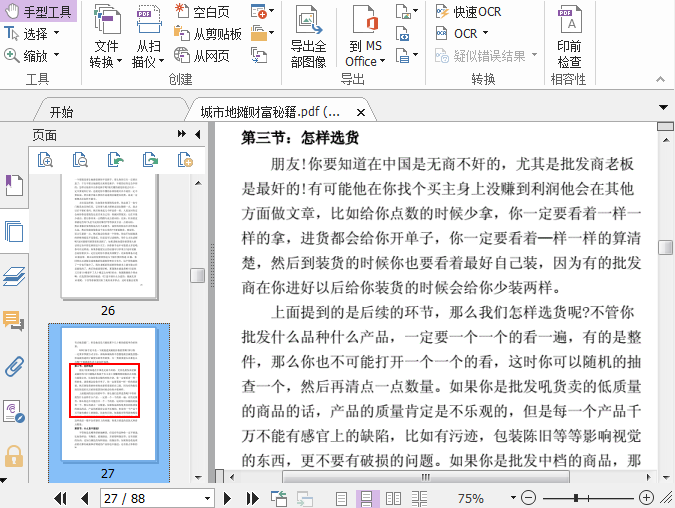
Task: Open the Attachments paperclip panel
Action: pyautogui.click(x=14, y=366)
